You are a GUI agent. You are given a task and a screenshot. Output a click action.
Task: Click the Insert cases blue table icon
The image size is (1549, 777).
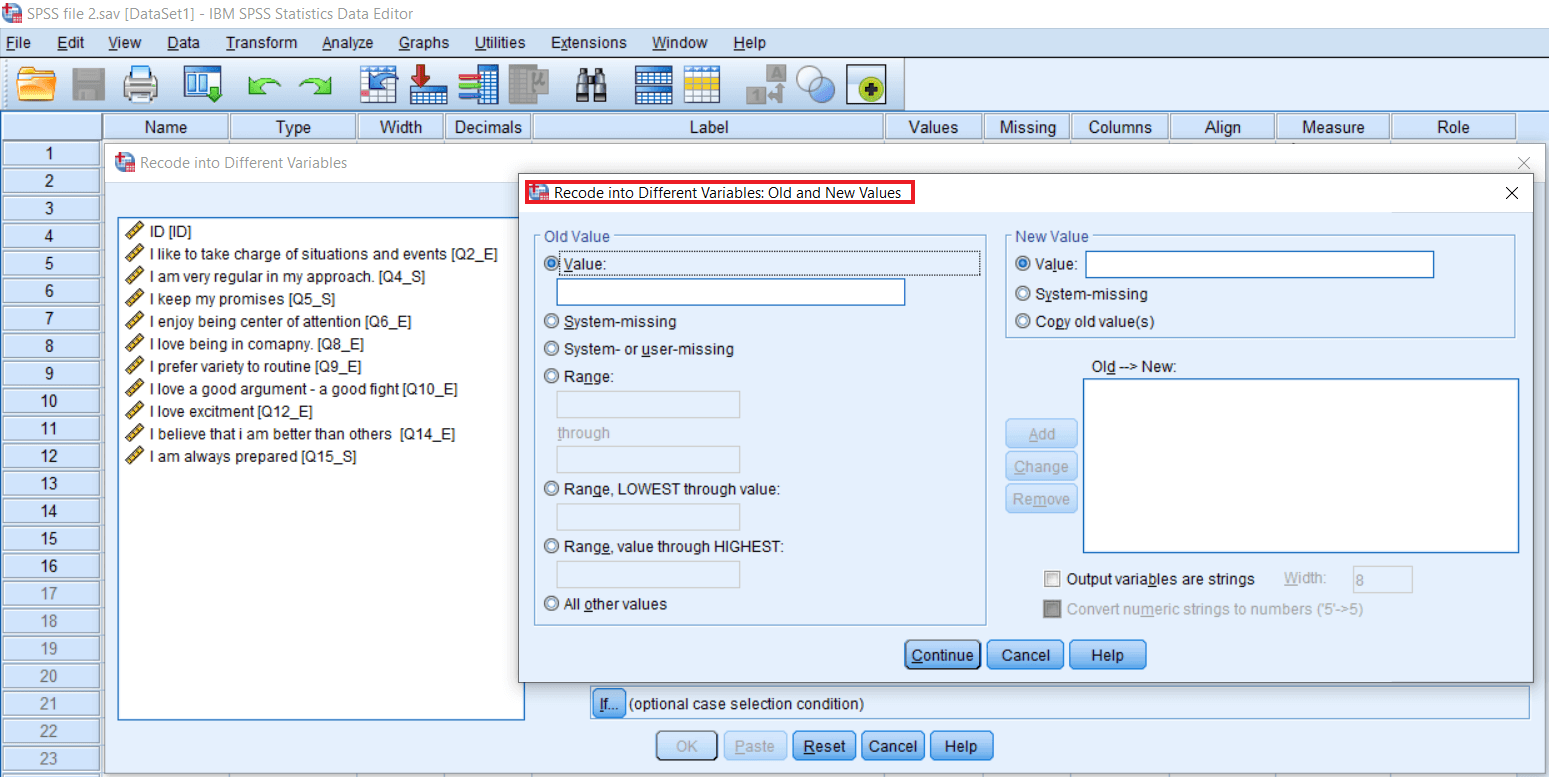(654, 85)
